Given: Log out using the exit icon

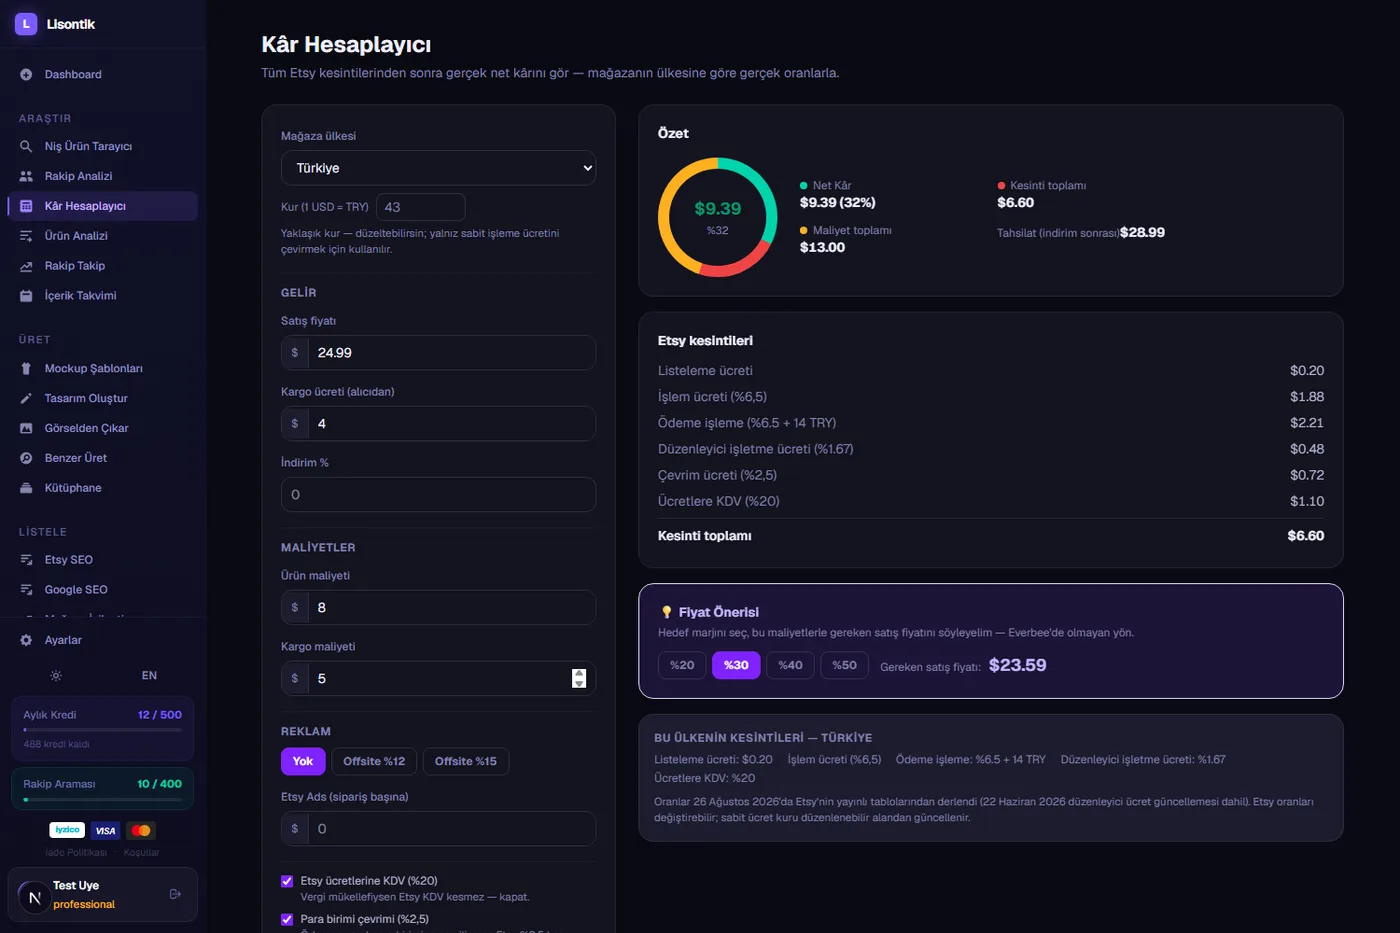Looking at the screenshot, I should [175, 894].
